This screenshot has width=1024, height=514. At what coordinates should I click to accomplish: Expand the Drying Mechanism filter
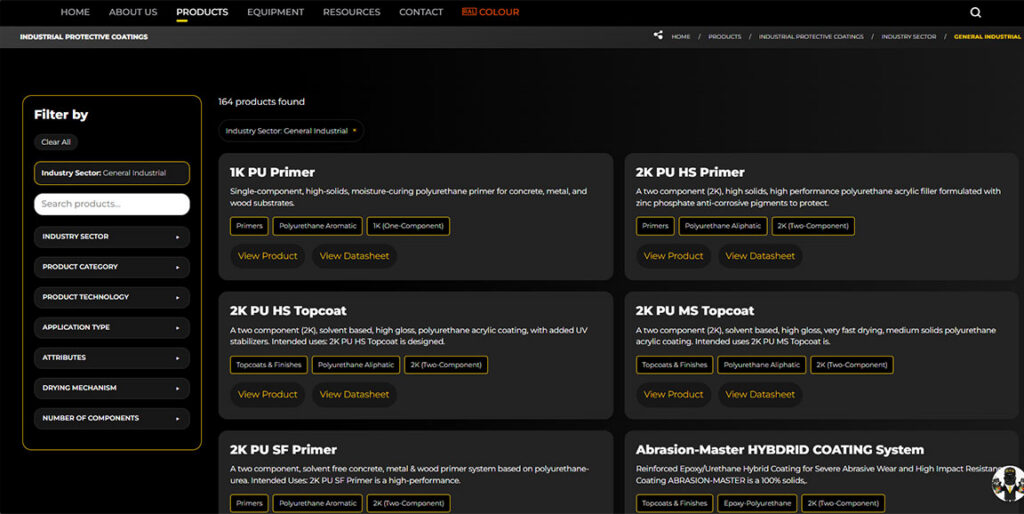click(x=112, y=388)
